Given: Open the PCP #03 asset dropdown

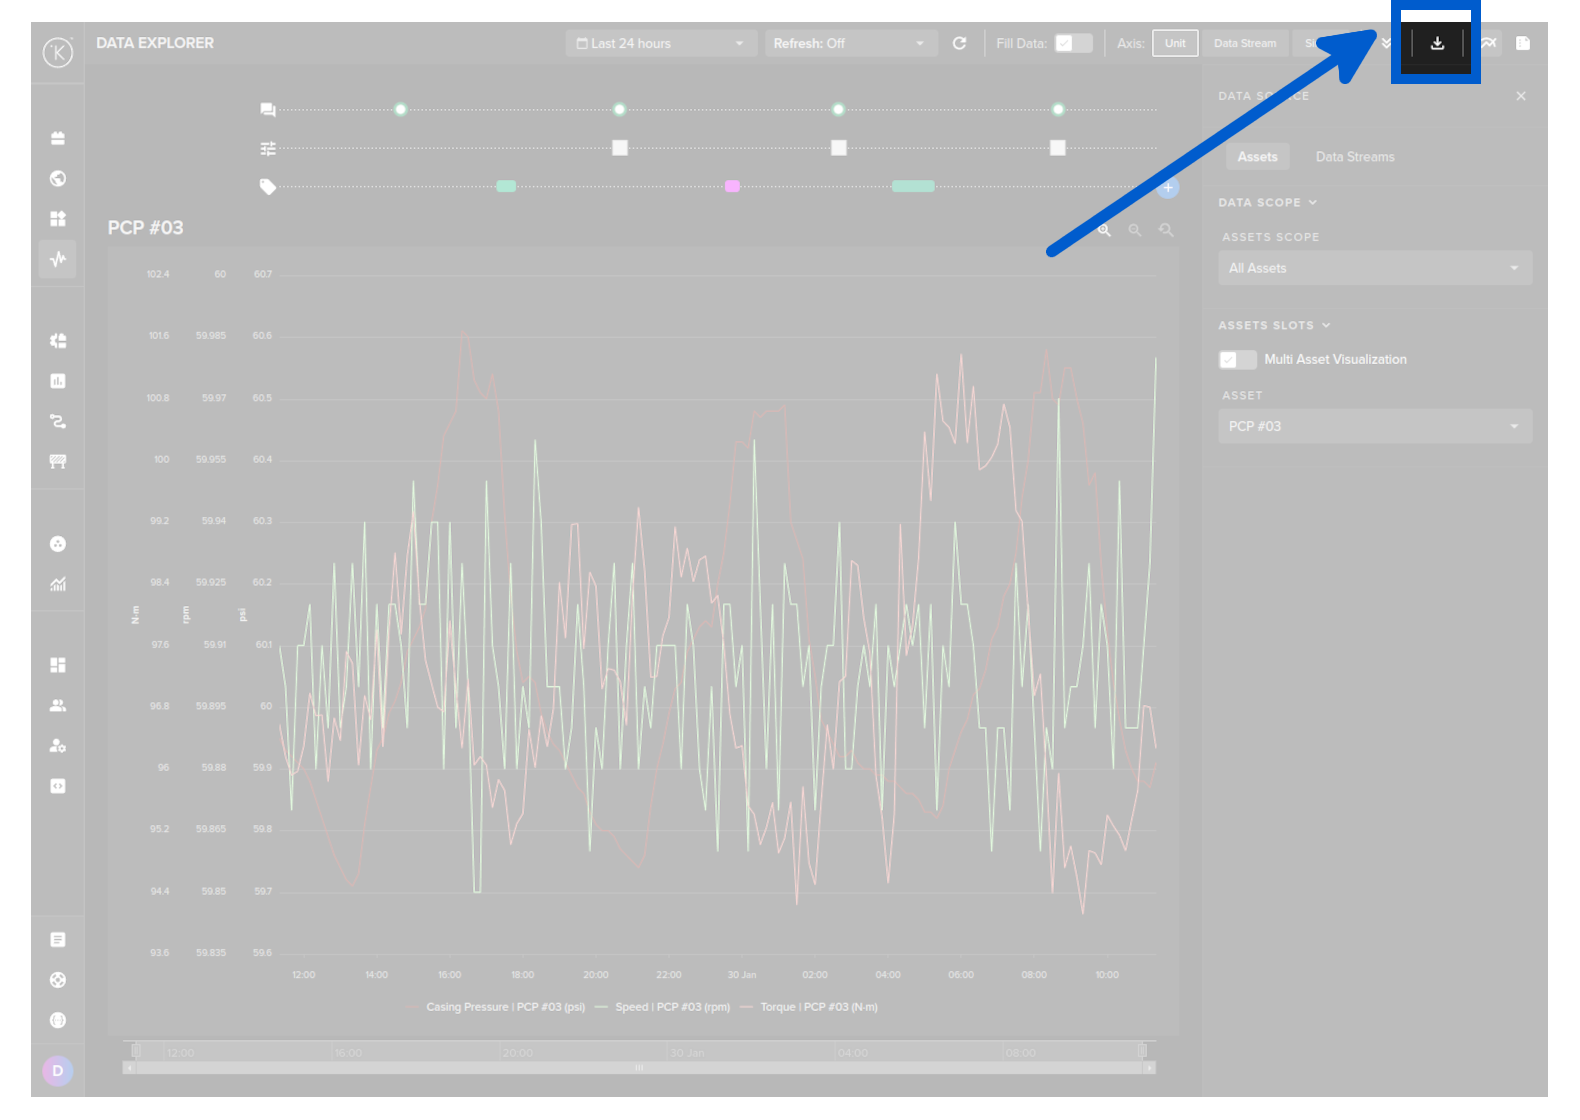Looking at the screenshot, I should click(x=1374, y=426).
